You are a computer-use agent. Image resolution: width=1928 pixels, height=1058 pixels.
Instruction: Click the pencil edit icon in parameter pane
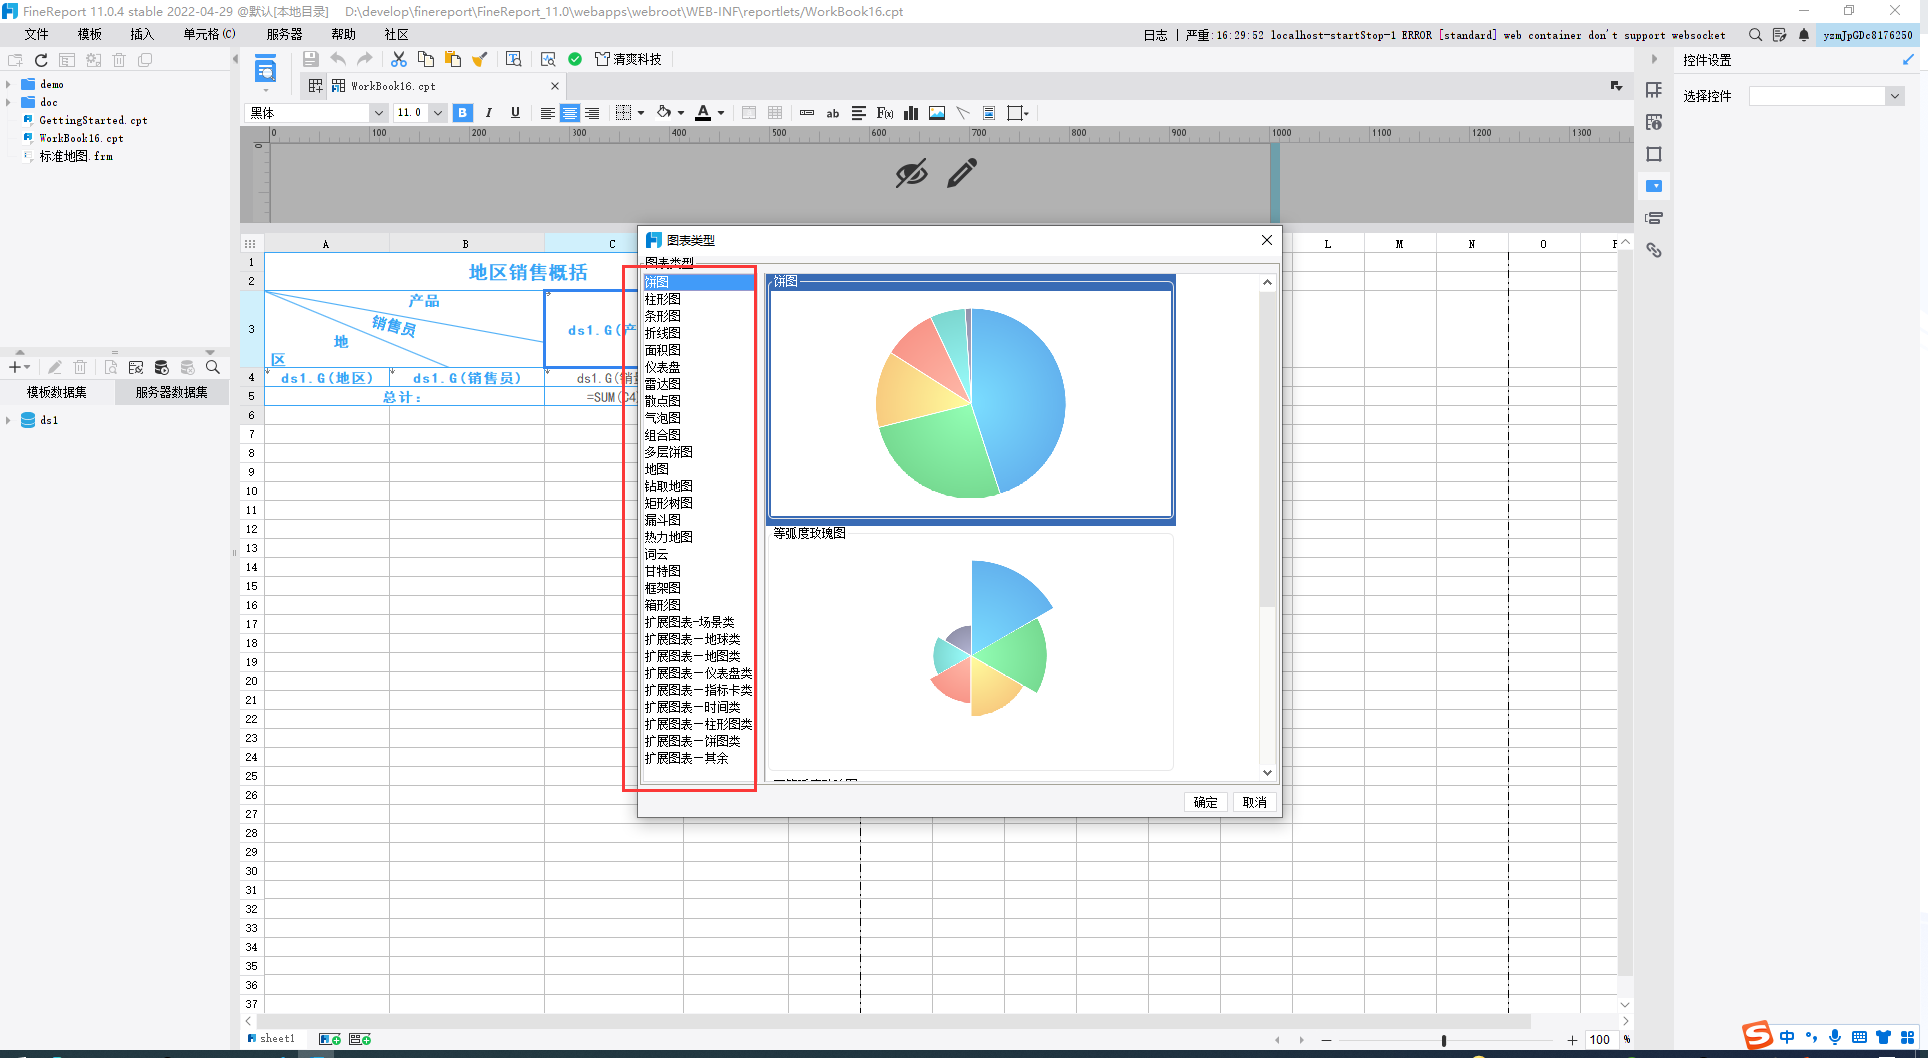(x=962, y=173)
